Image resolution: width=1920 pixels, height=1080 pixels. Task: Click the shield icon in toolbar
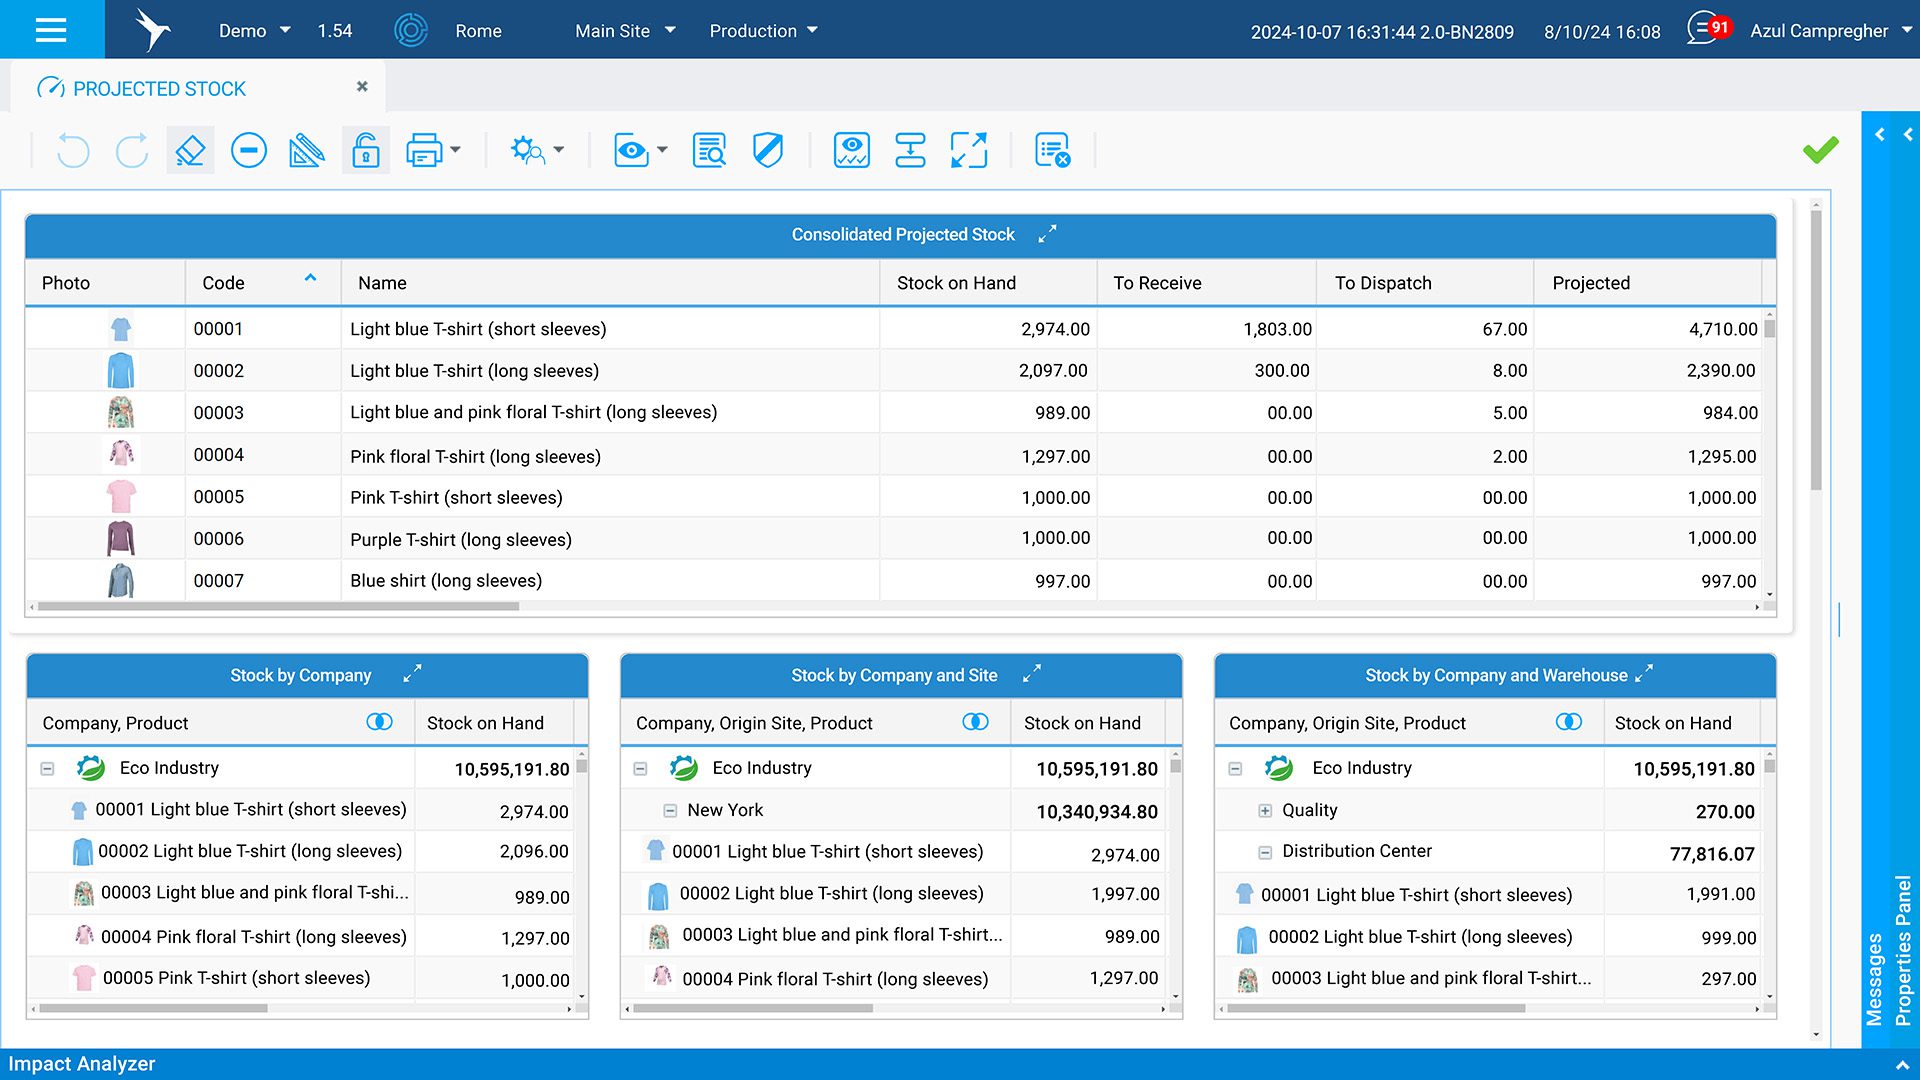[x=768, y=151]
